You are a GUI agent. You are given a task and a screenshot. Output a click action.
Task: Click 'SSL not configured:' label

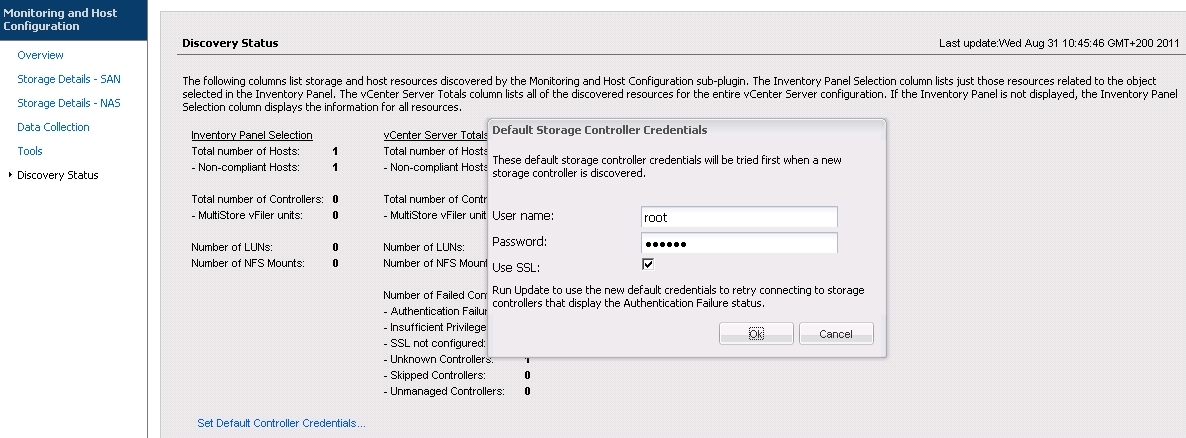tap(434, 343)
